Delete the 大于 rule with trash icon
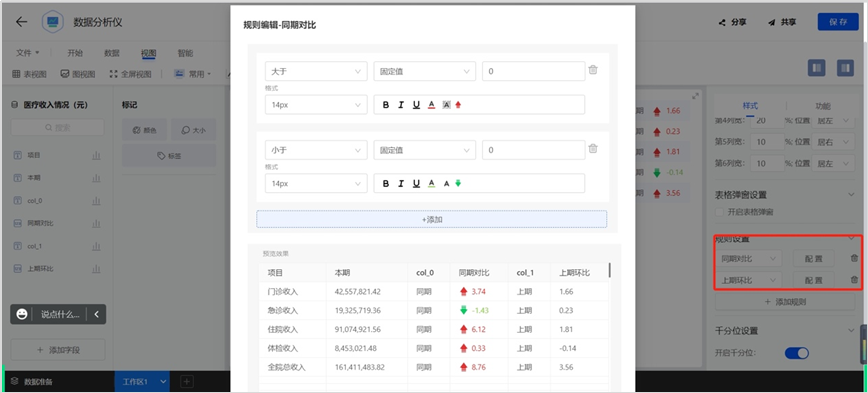Image resolution: width=868 pixels, height=393 pixels. coord(593,70)
